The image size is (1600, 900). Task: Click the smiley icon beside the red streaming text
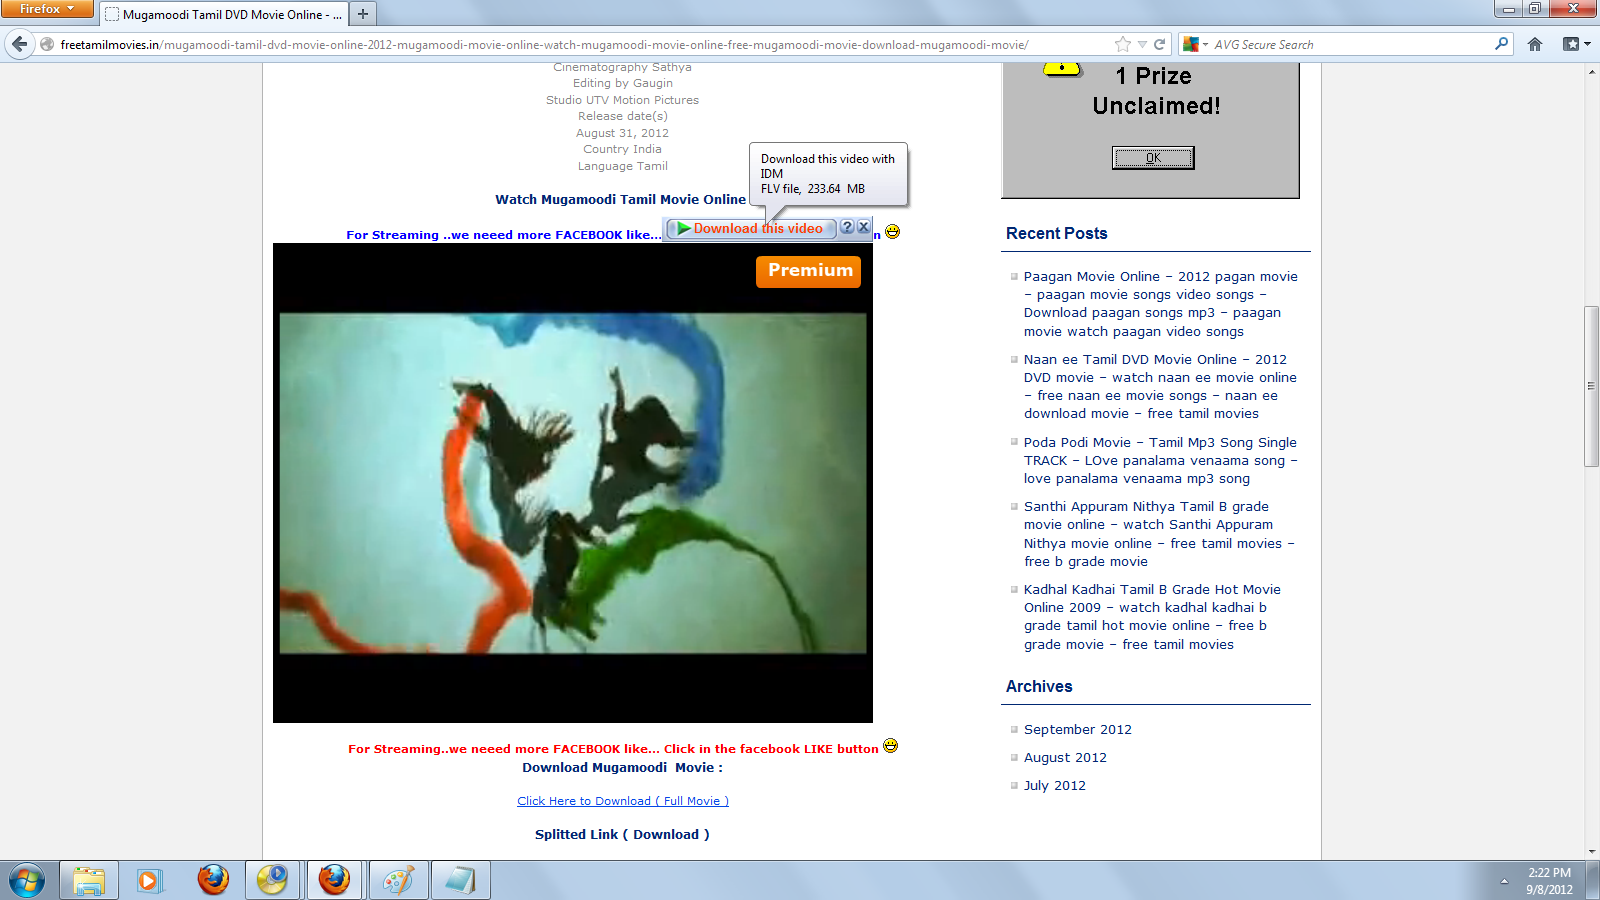(x=890, y=746)
